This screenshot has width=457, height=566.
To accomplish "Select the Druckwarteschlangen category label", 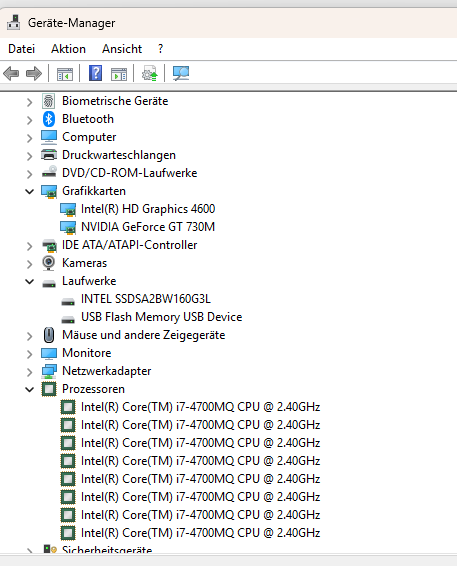I will [x=119, y=155].
